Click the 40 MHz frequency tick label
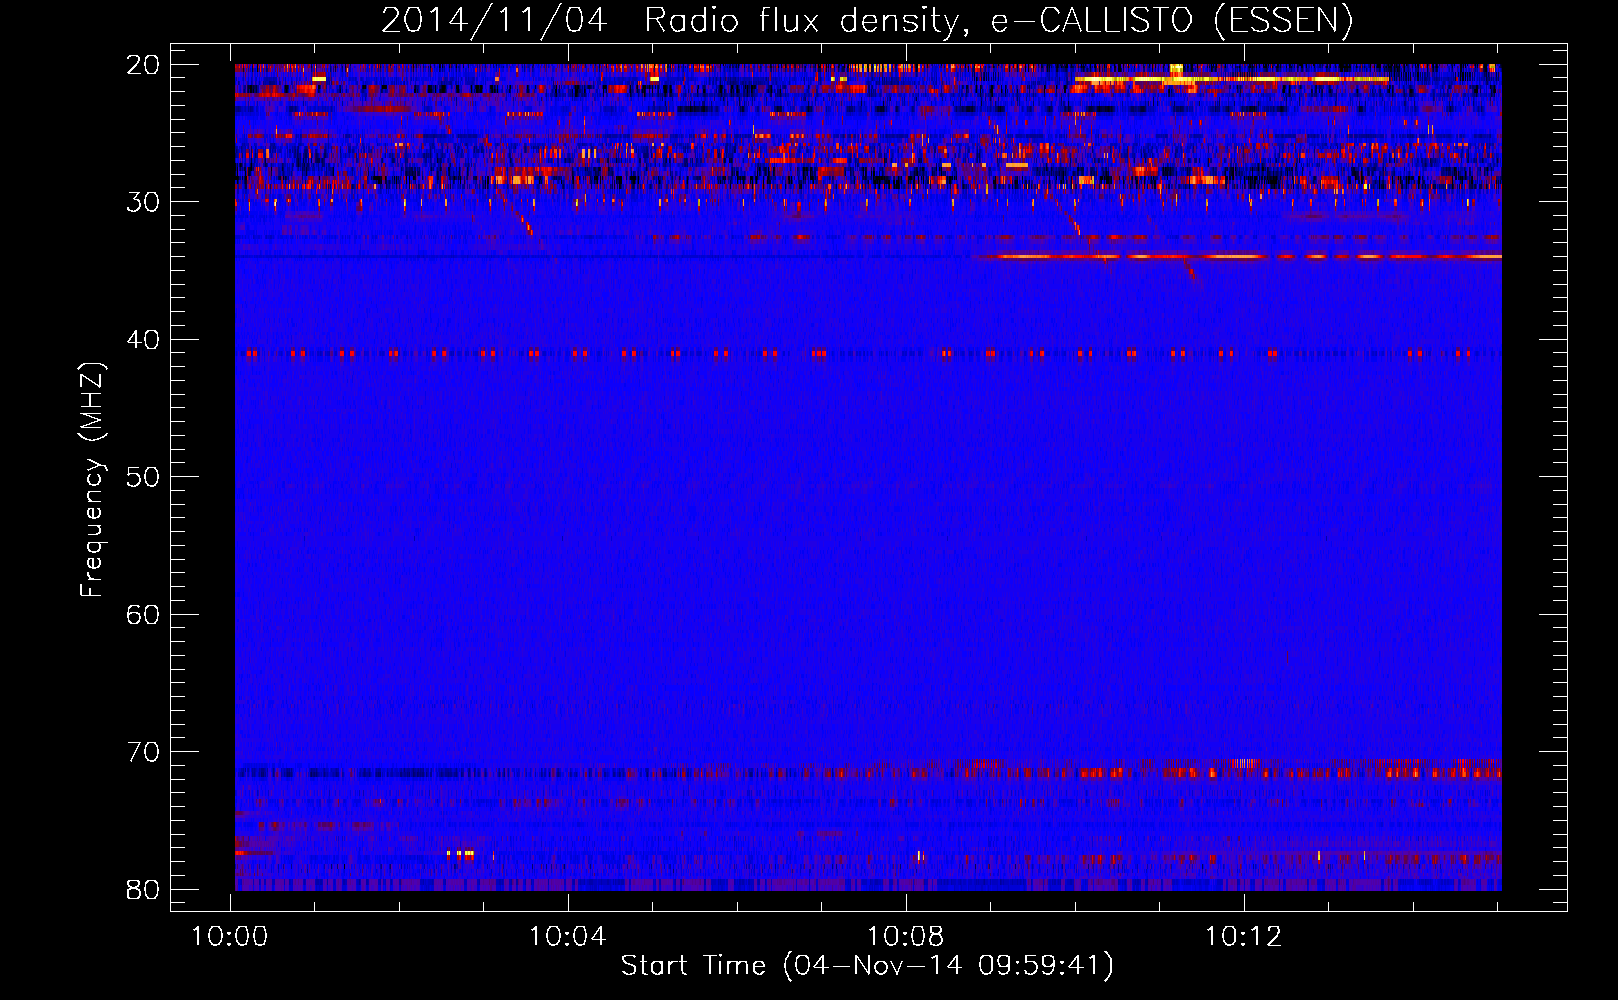 click(x=143, y=340)
